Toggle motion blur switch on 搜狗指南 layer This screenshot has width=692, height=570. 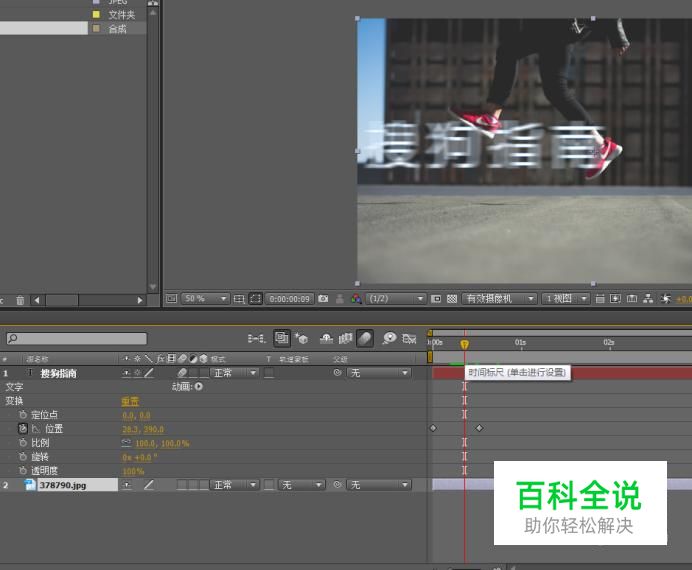click(x=182, y=373)
